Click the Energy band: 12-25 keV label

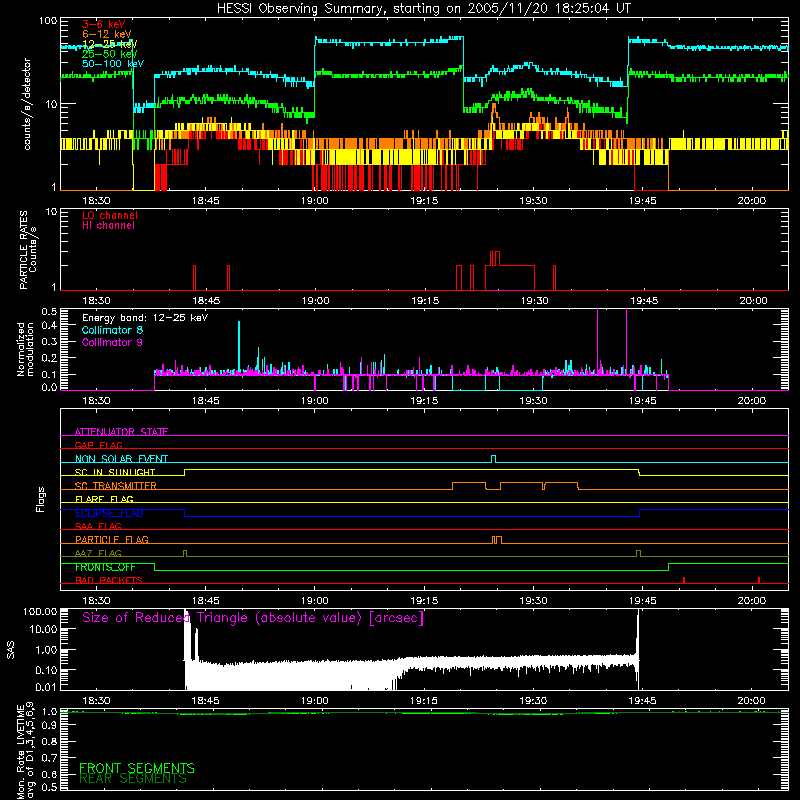click(x=145, y=318)
